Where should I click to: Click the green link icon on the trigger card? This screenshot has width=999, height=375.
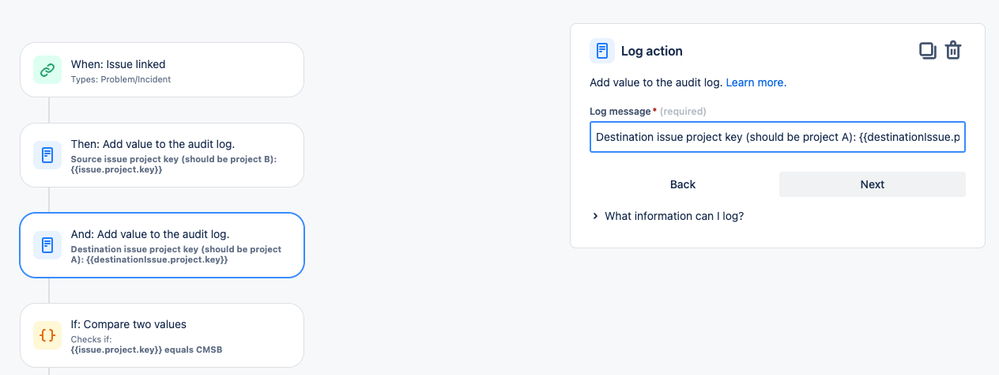click(47, 70)
